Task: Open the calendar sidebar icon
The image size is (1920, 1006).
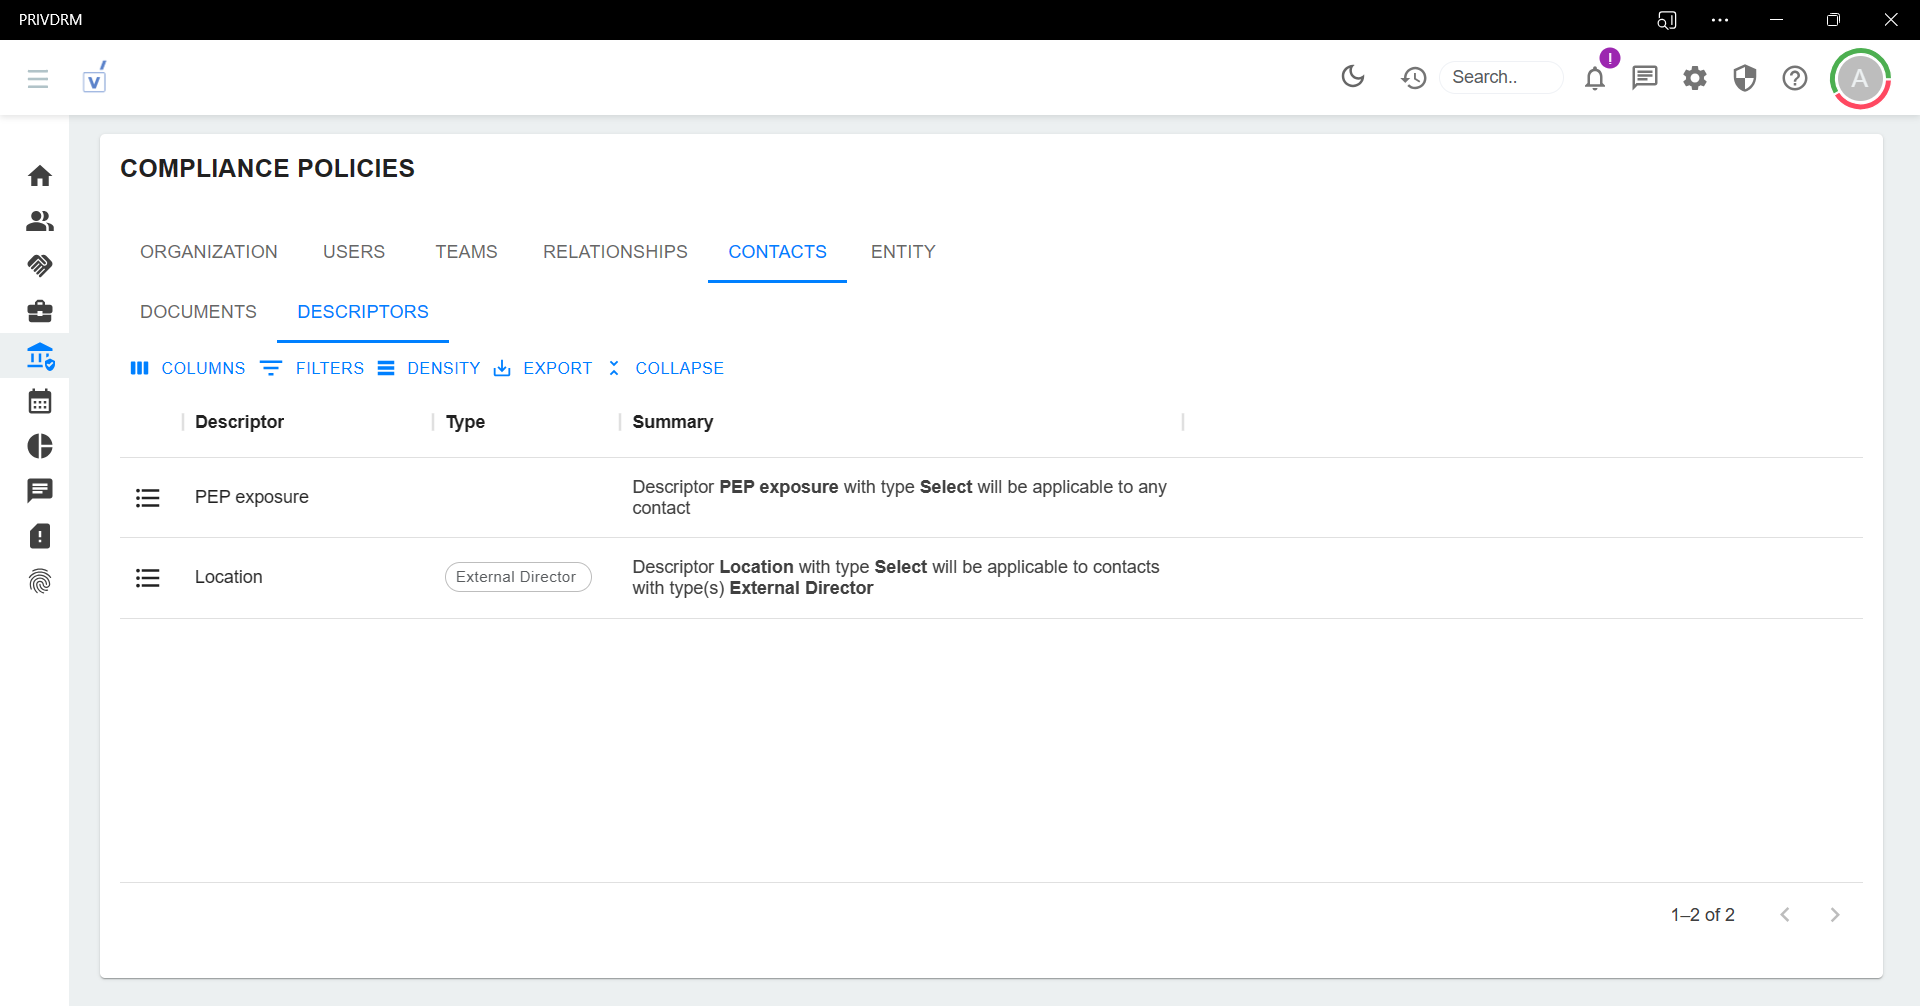Action: click(x=40, y=401)
